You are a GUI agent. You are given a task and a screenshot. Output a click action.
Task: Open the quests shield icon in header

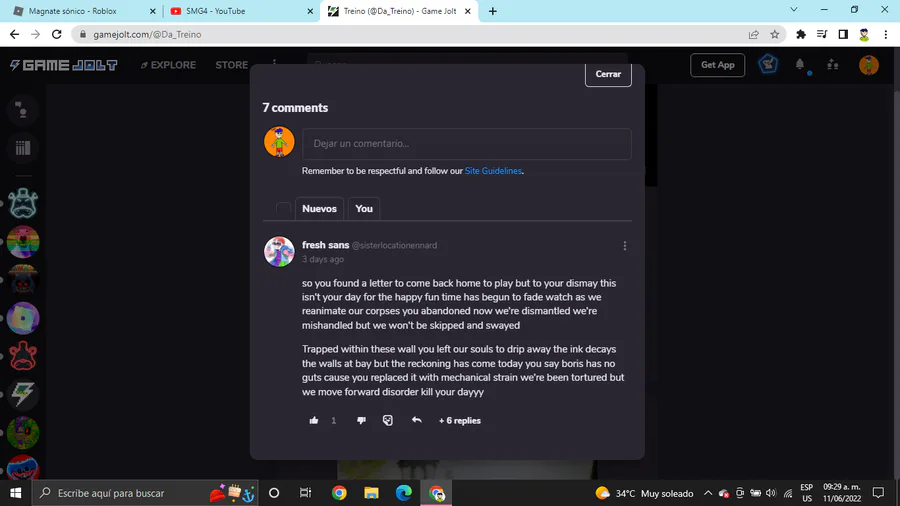pyautogui.click(x=768, y=64)
